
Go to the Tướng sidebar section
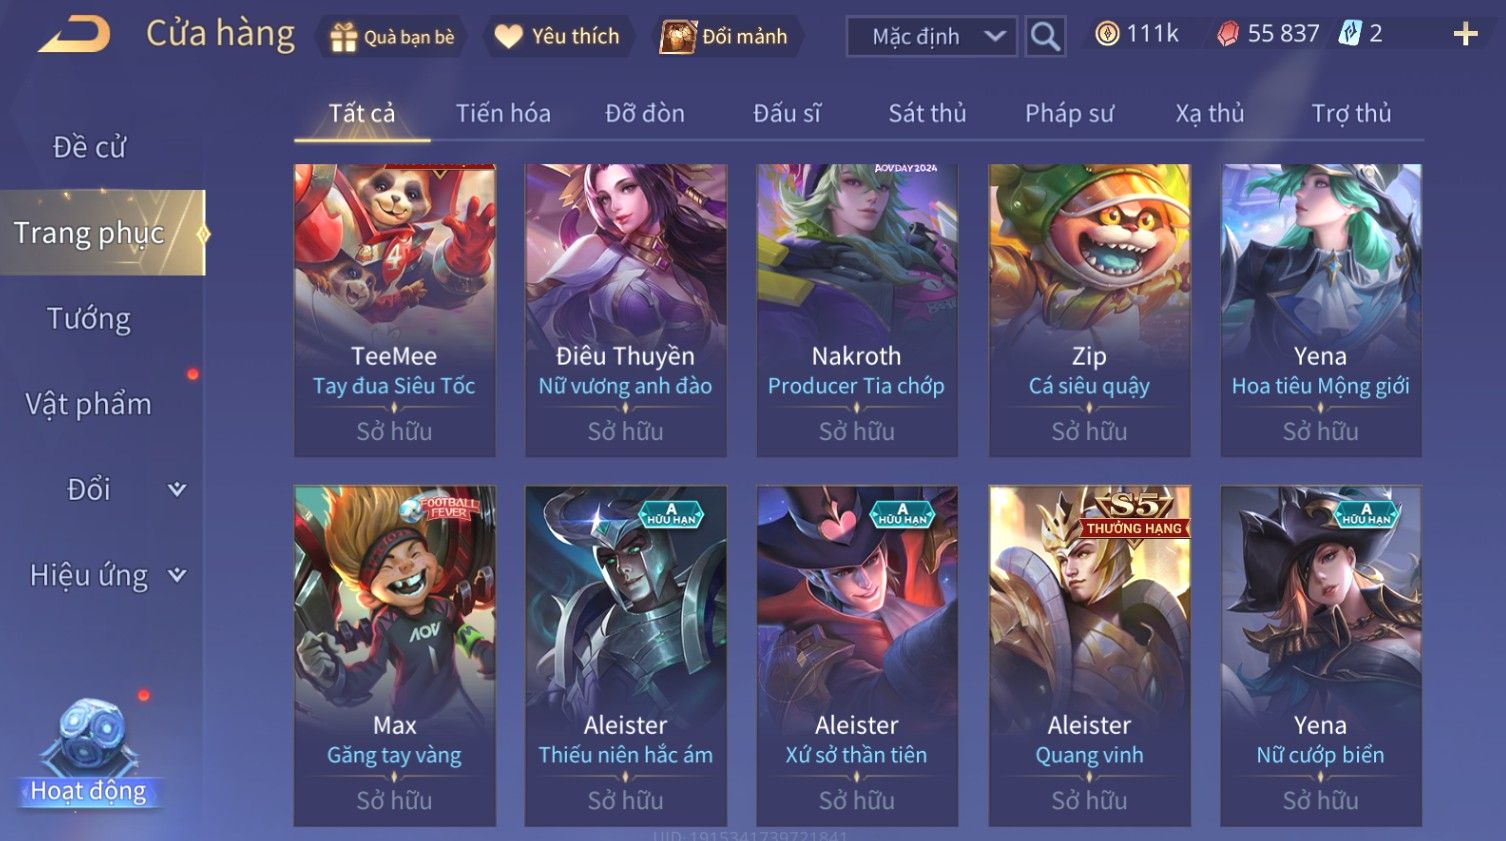point(89,318)
